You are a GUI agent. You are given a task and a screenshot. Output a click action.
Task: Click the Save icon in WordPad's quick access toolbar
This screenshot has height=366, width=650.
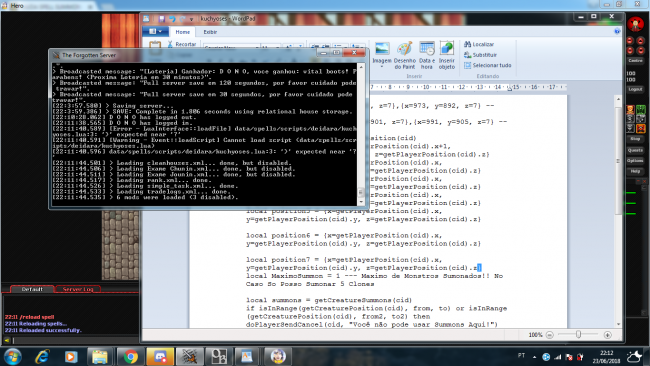tap(162, 19)
